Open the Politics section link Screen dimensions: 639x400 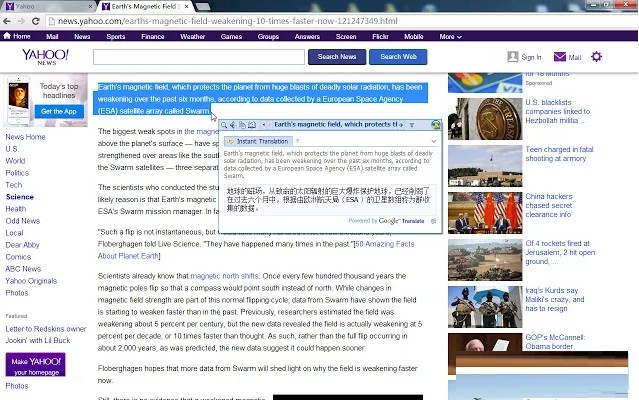click(17, 173)
